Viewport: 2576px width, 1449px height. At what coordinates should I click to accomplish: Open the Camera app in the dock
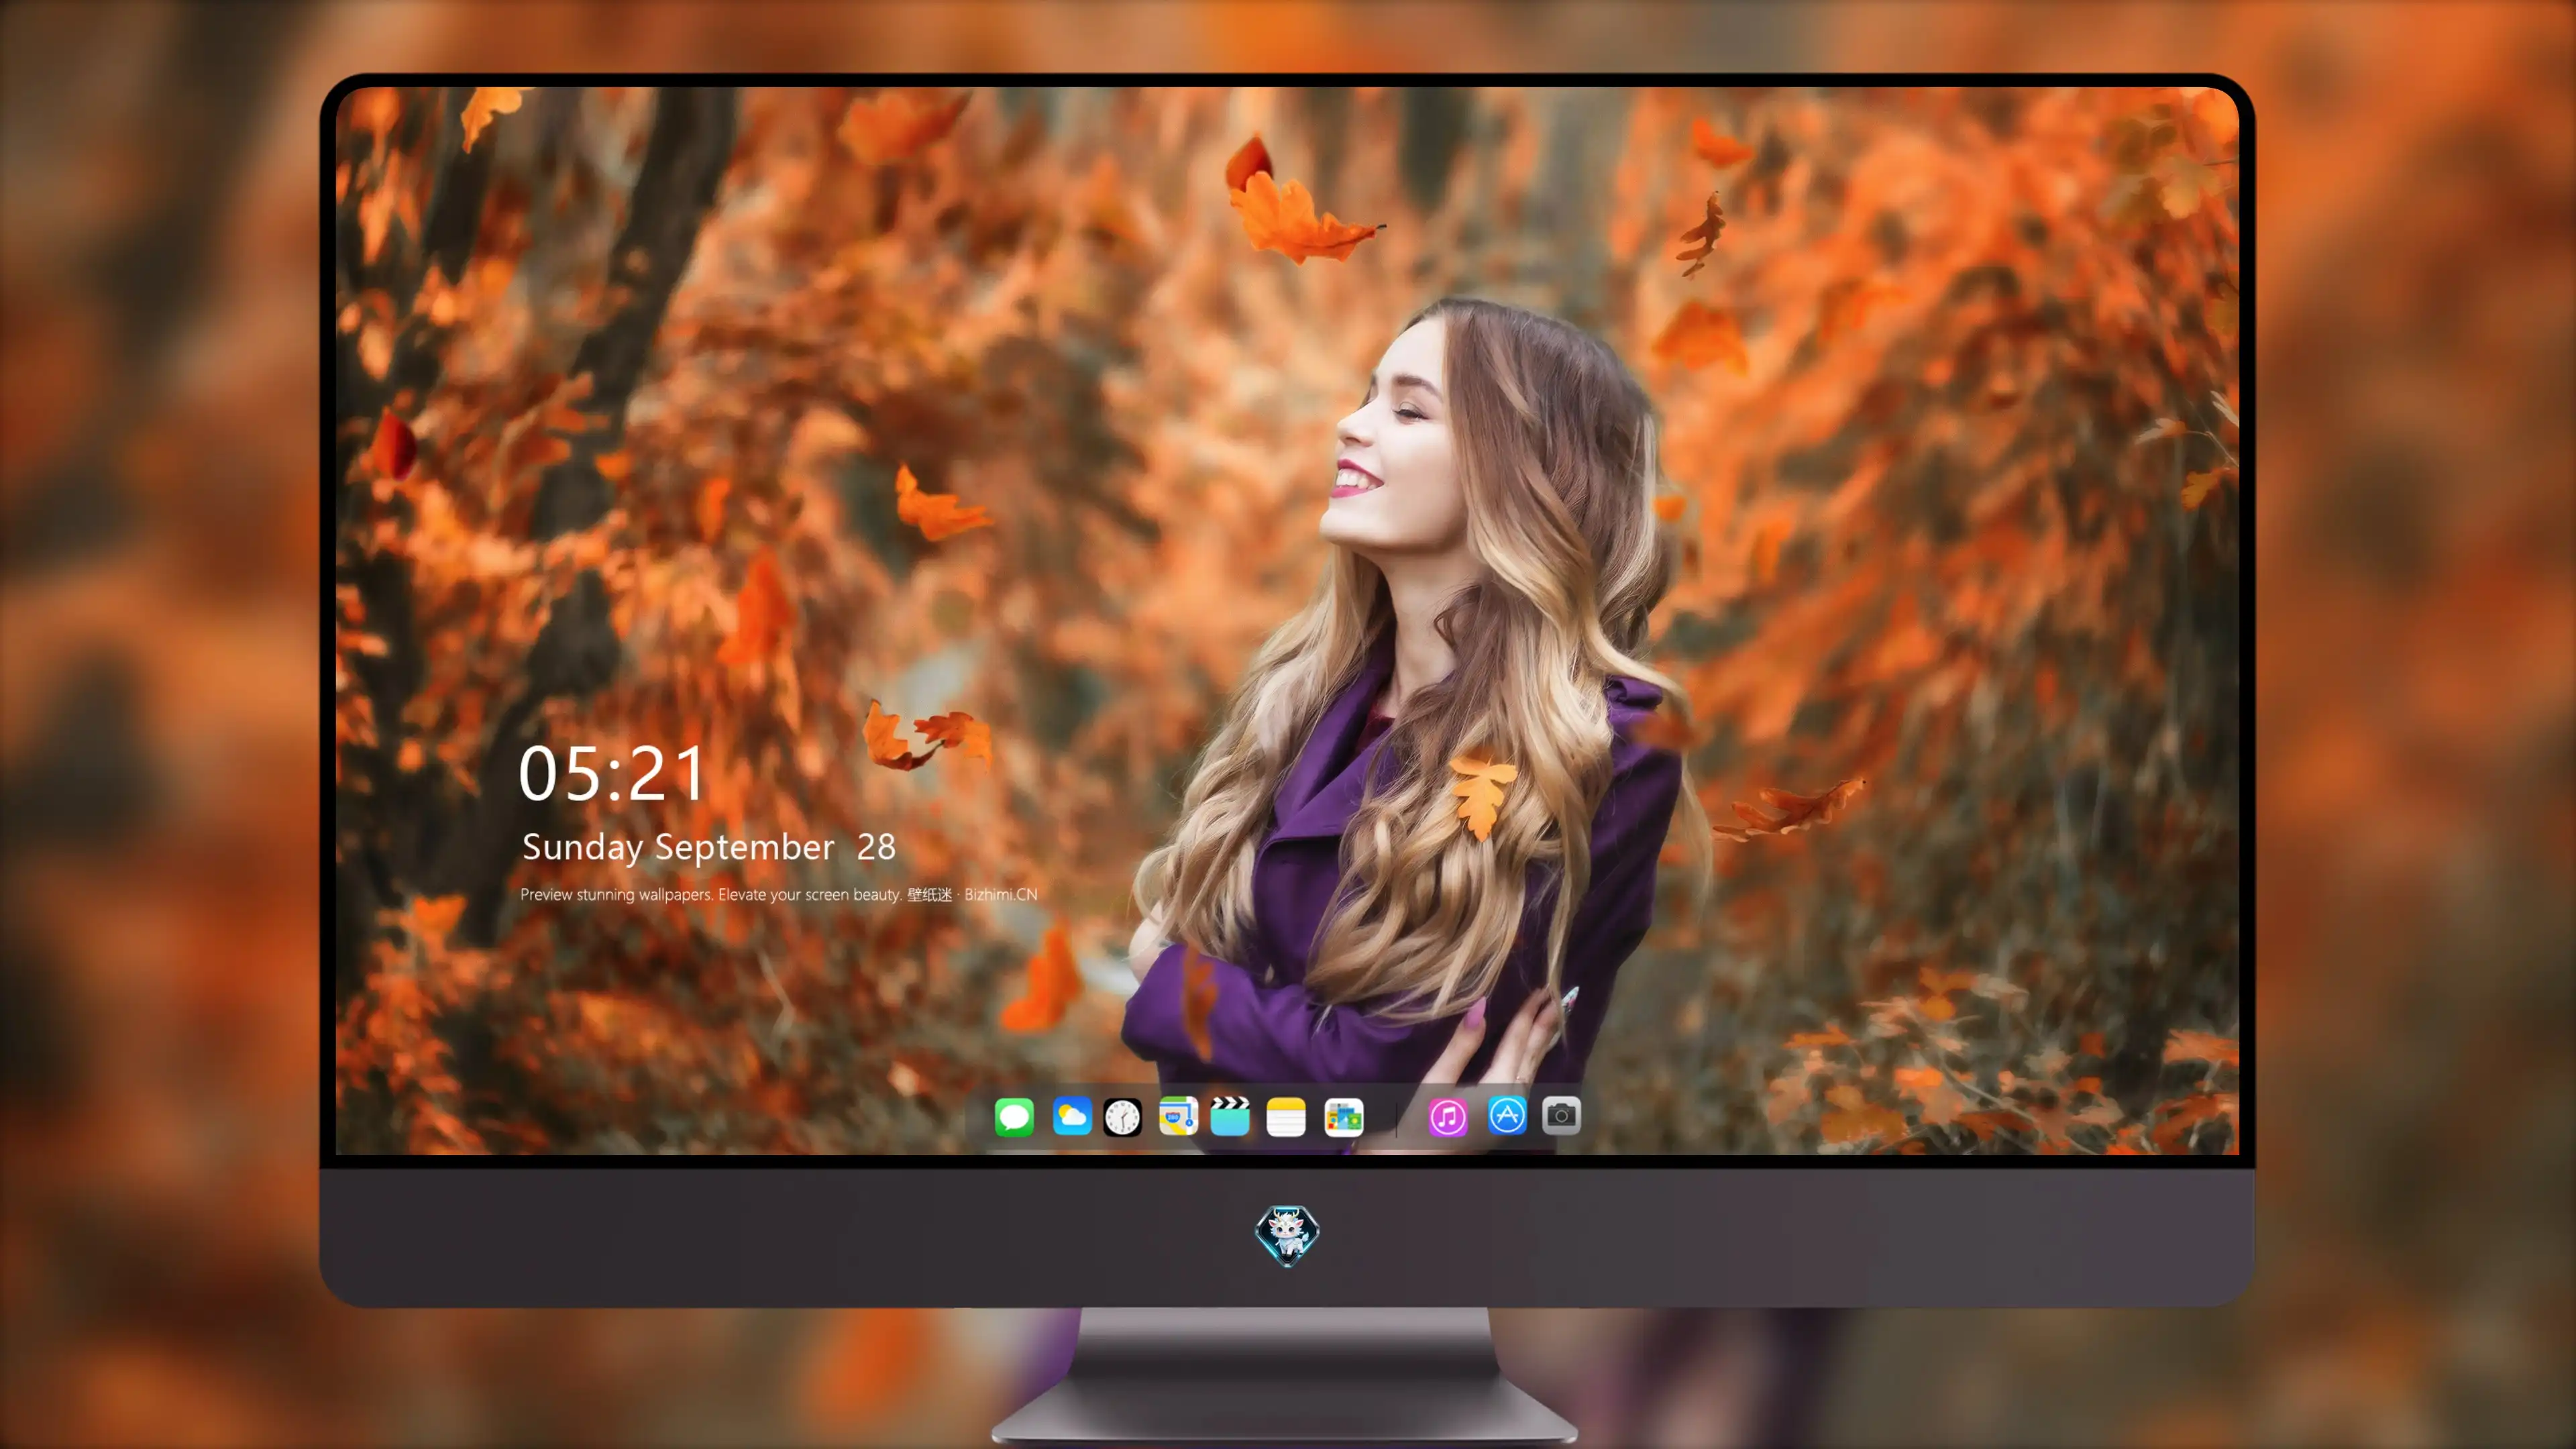tap(1561, 1115)
